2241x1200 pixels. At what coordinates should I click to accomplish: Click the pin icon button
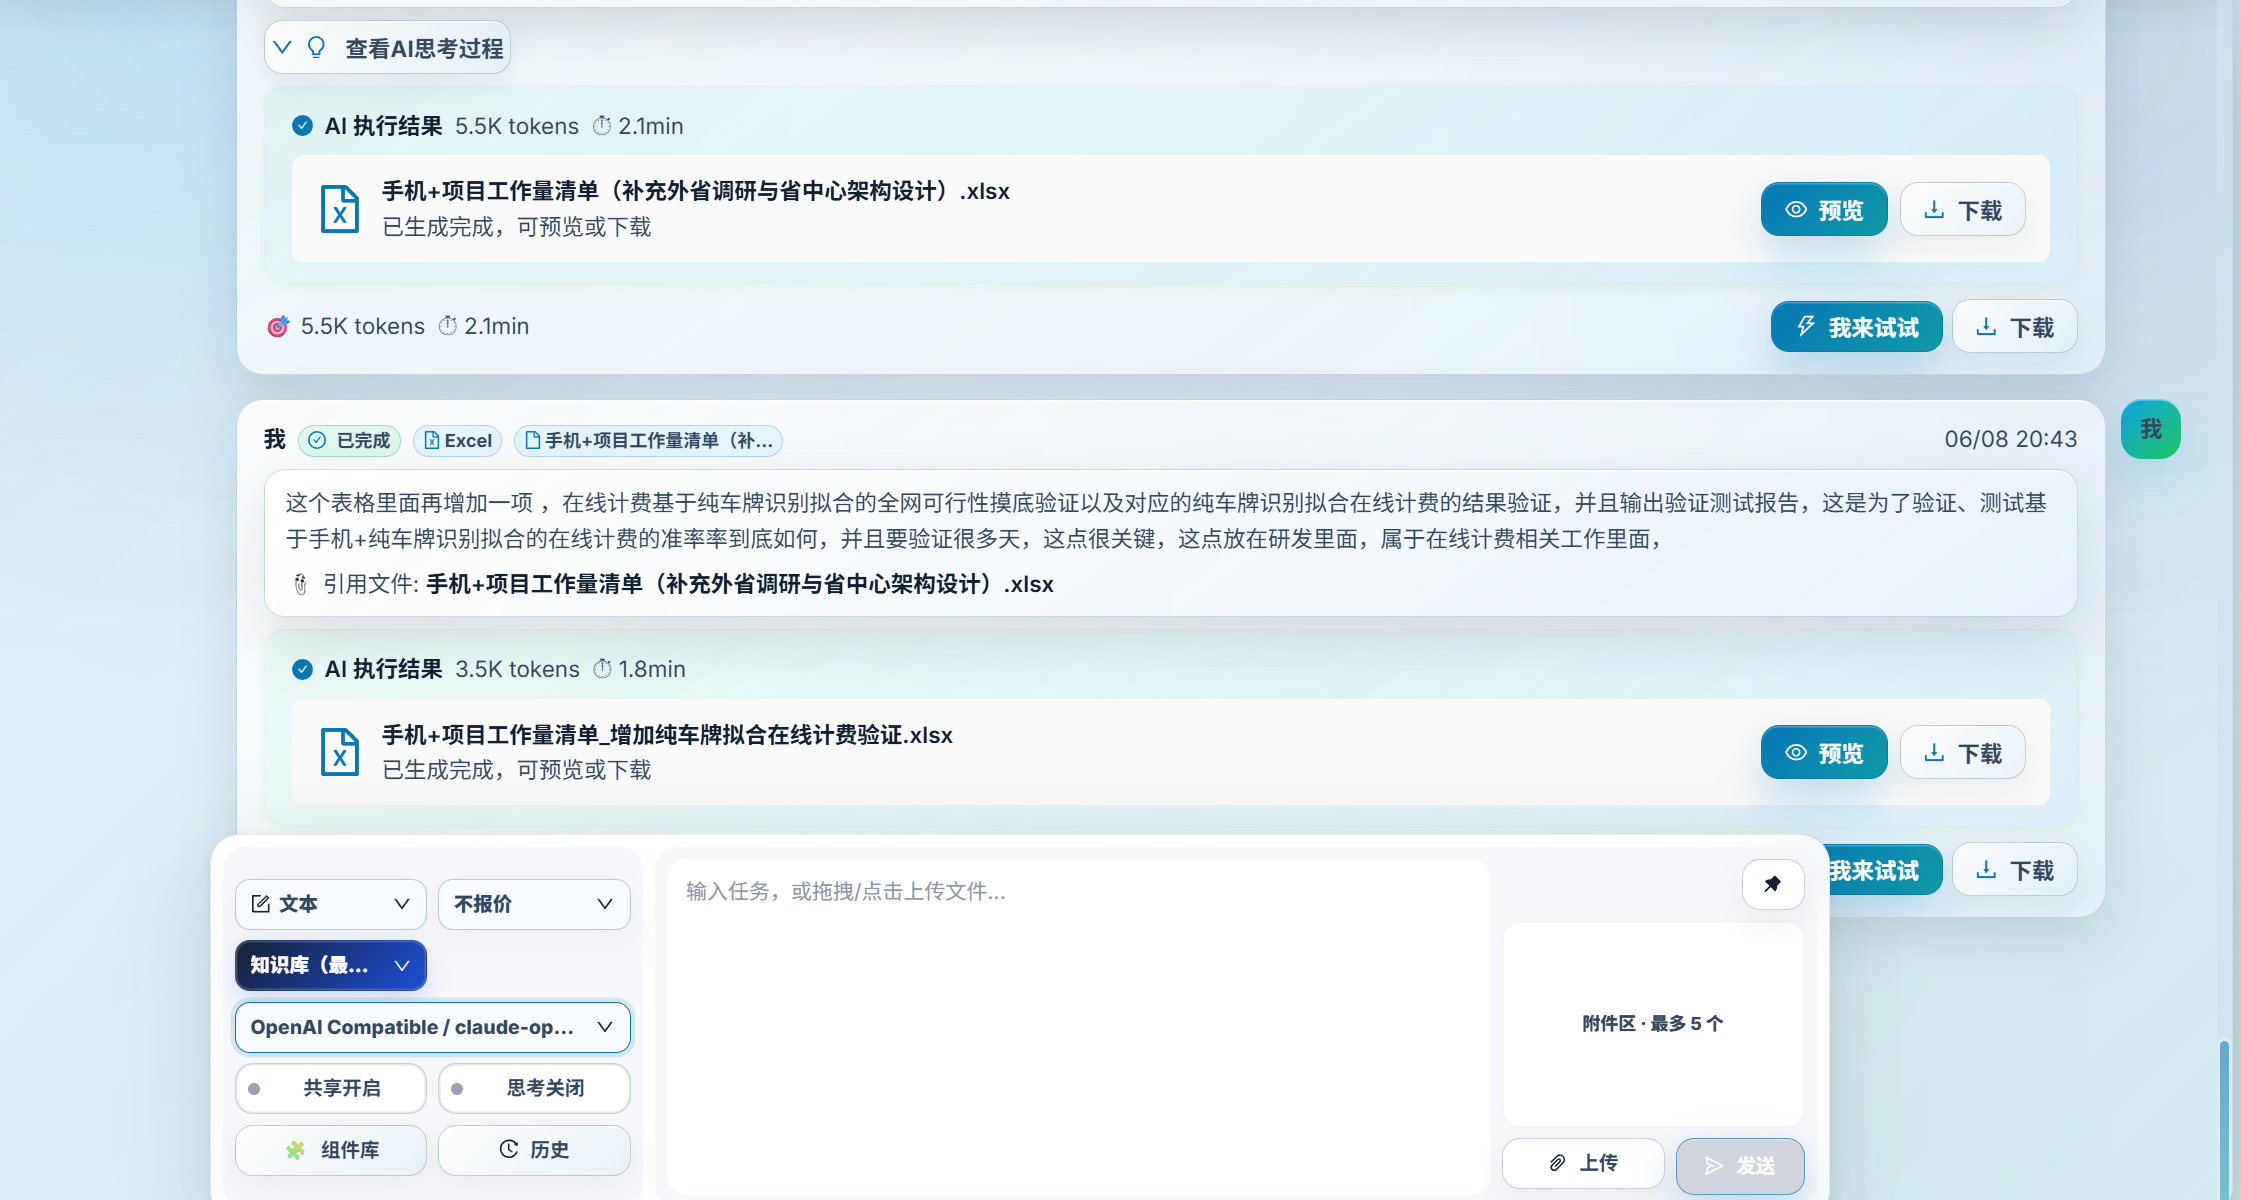point(1773,884)
